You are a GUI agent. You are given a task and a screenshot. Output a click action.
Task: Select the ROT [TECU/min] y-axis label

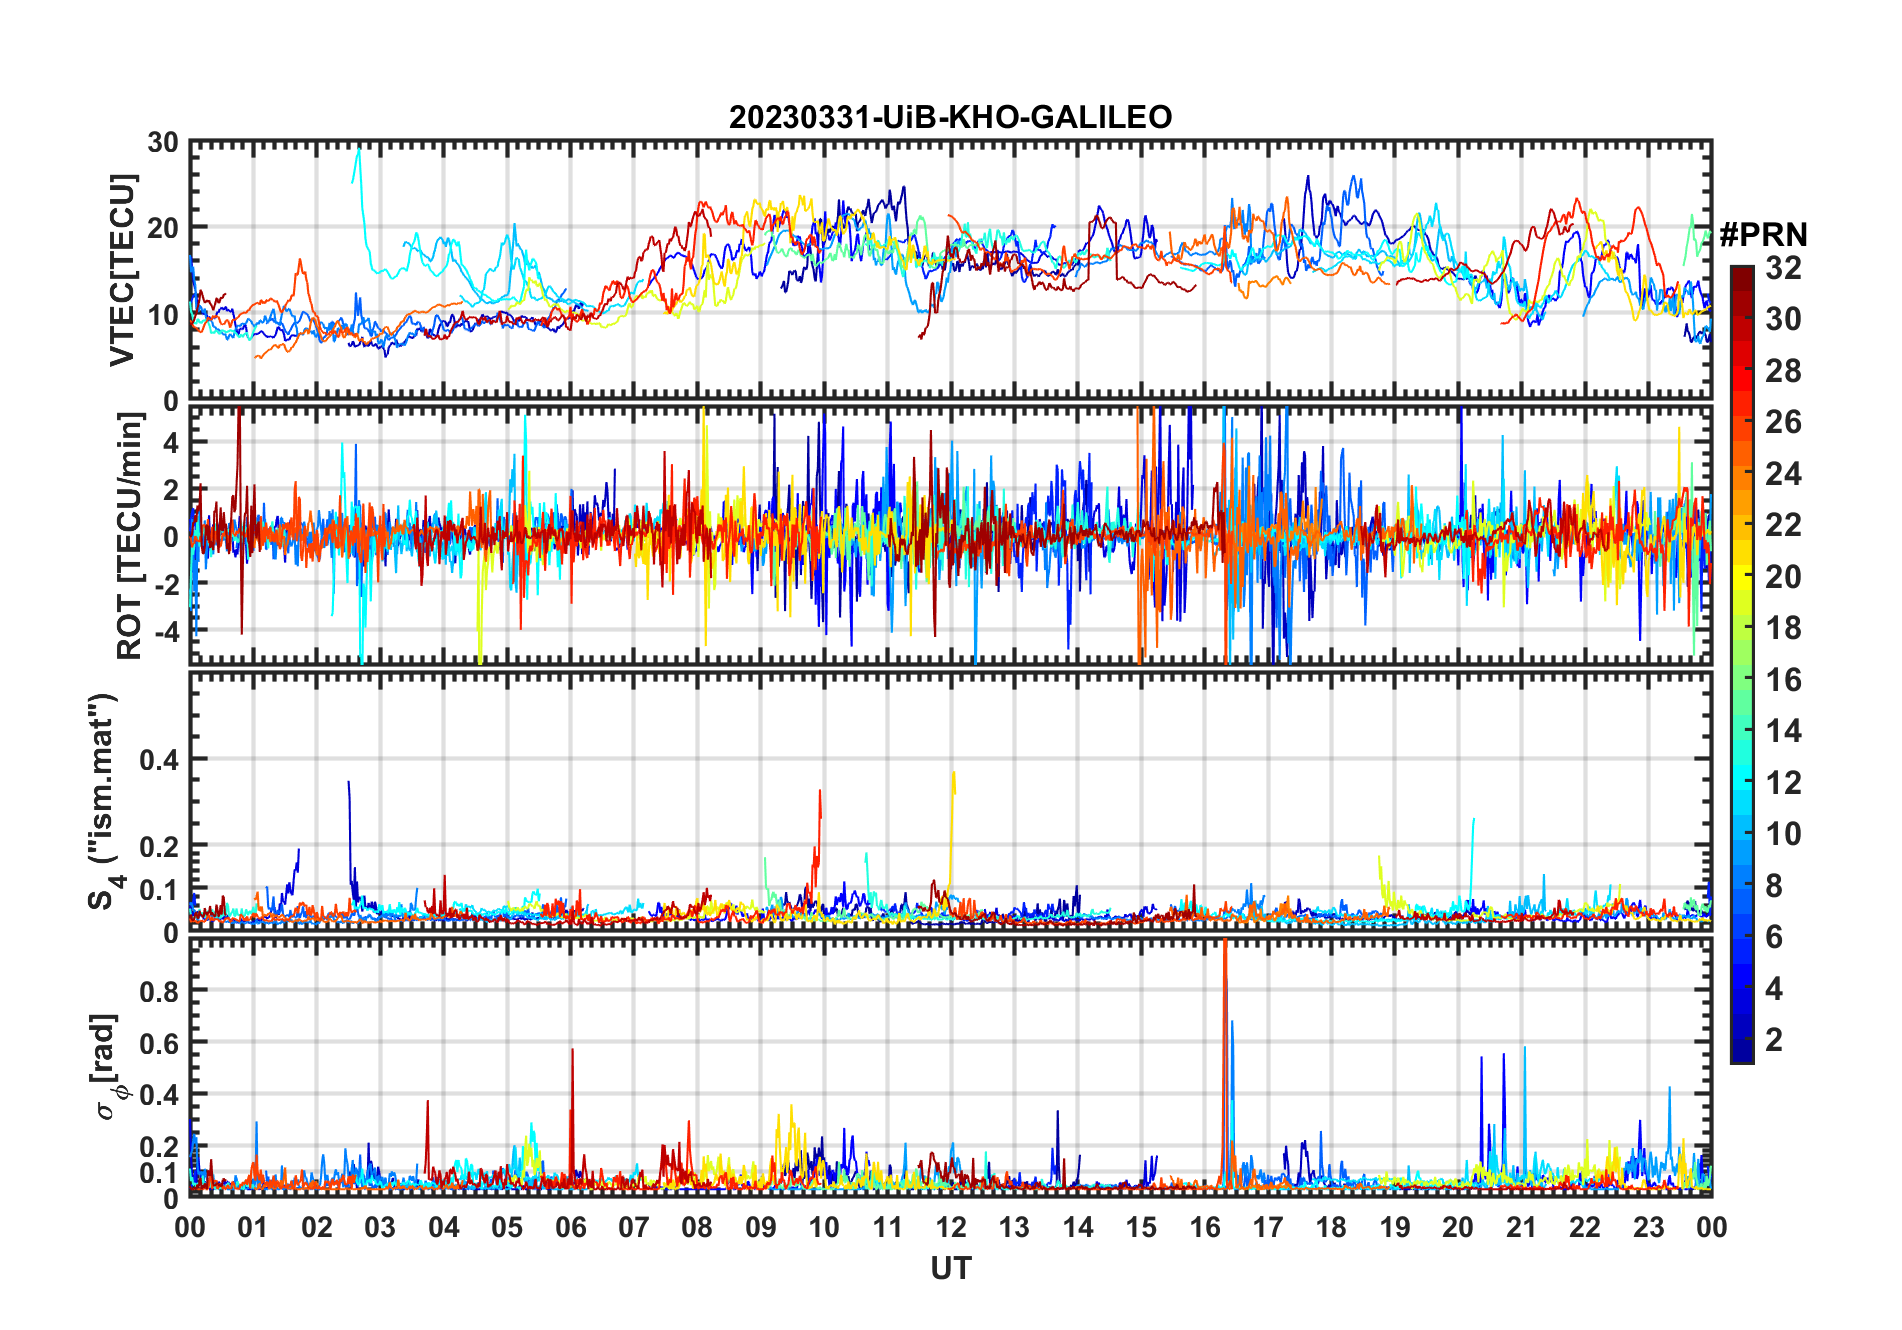[x=129, y=536]
